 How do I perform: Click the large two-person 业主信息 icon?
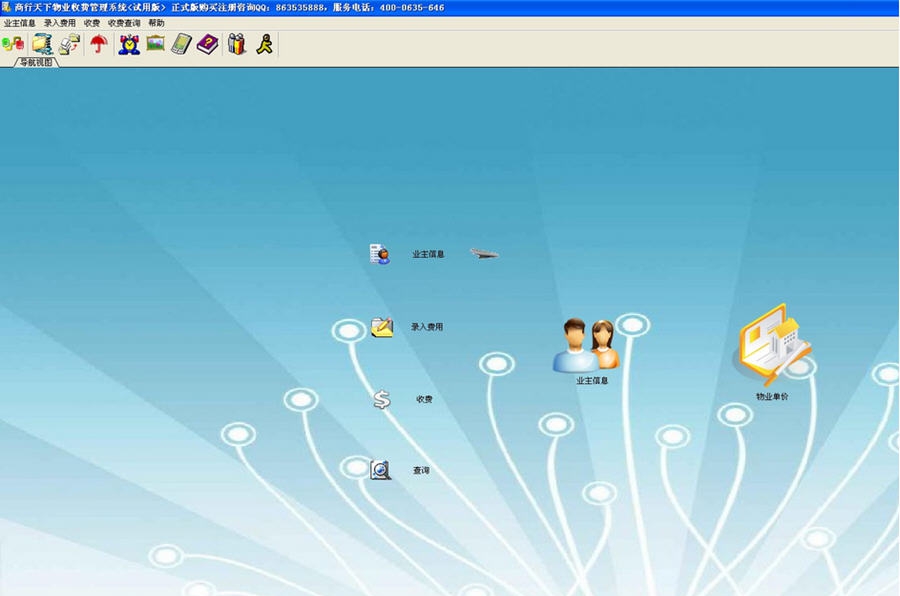point(586,345)
